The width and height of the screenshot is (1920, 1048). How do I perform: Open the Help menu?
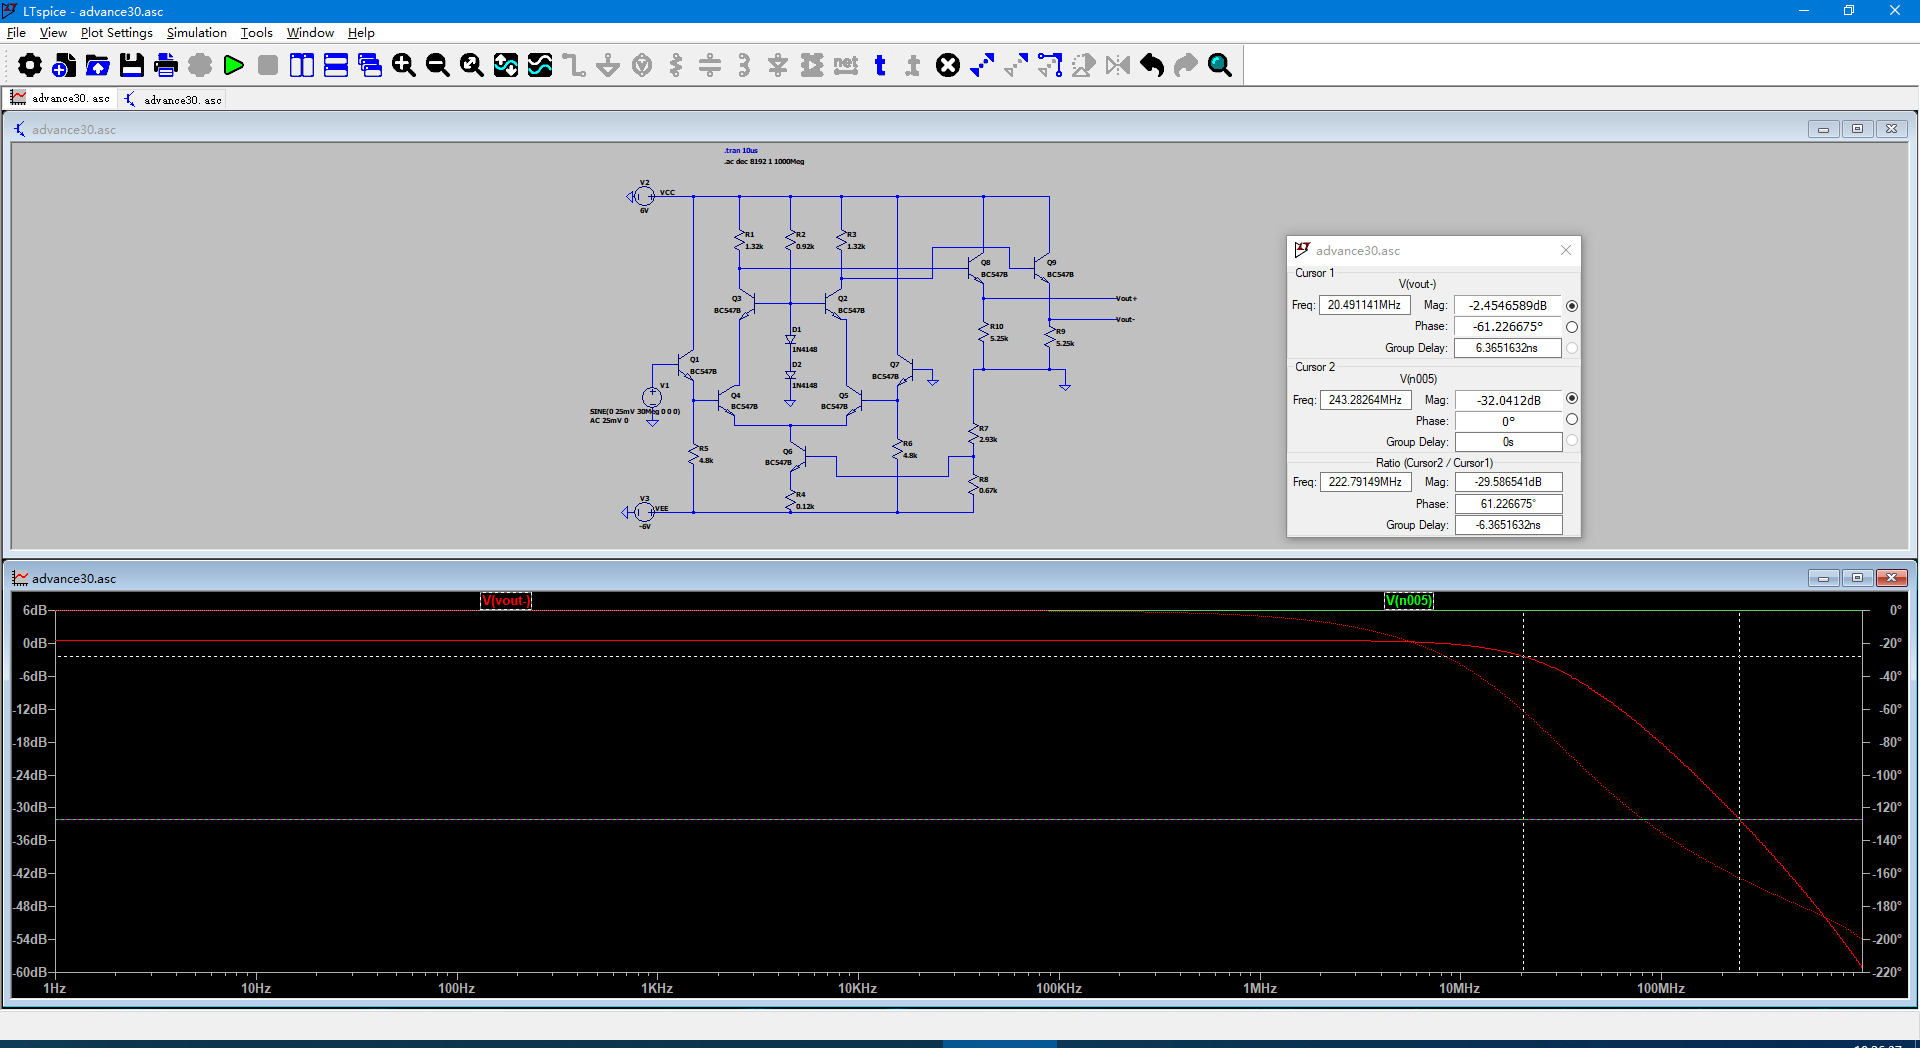tap(361, 33)
